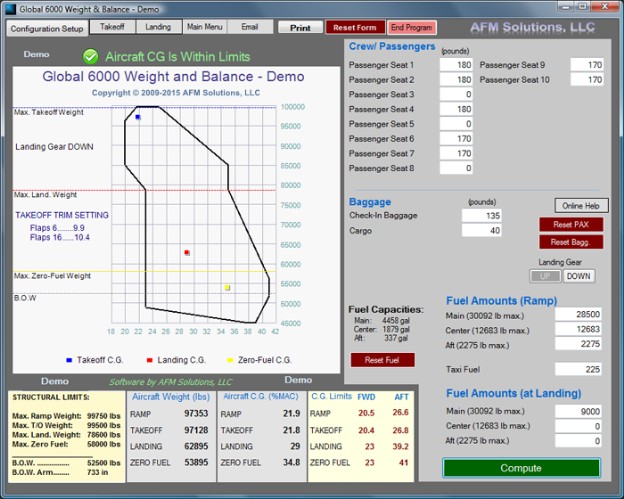Click the green Compute button

pyautogui.click(x=521, y=468)
